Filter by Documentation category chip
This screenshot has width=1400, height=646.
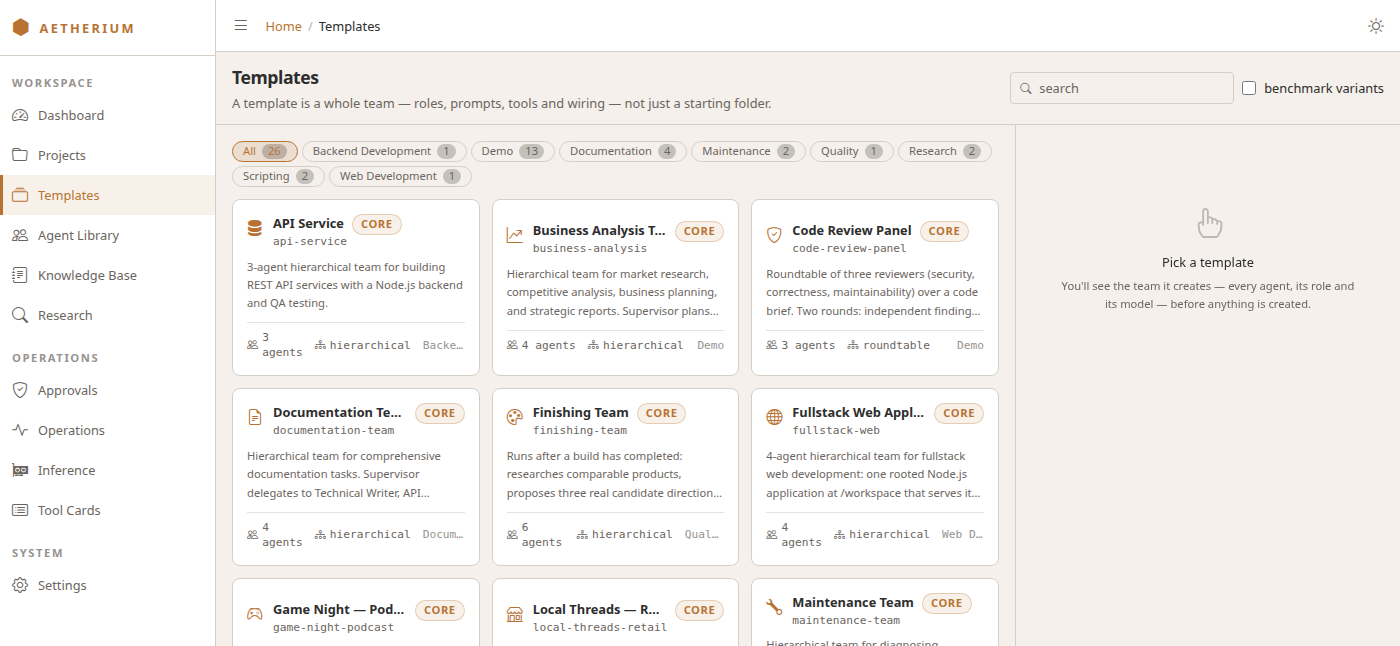[x=623, y=151]
